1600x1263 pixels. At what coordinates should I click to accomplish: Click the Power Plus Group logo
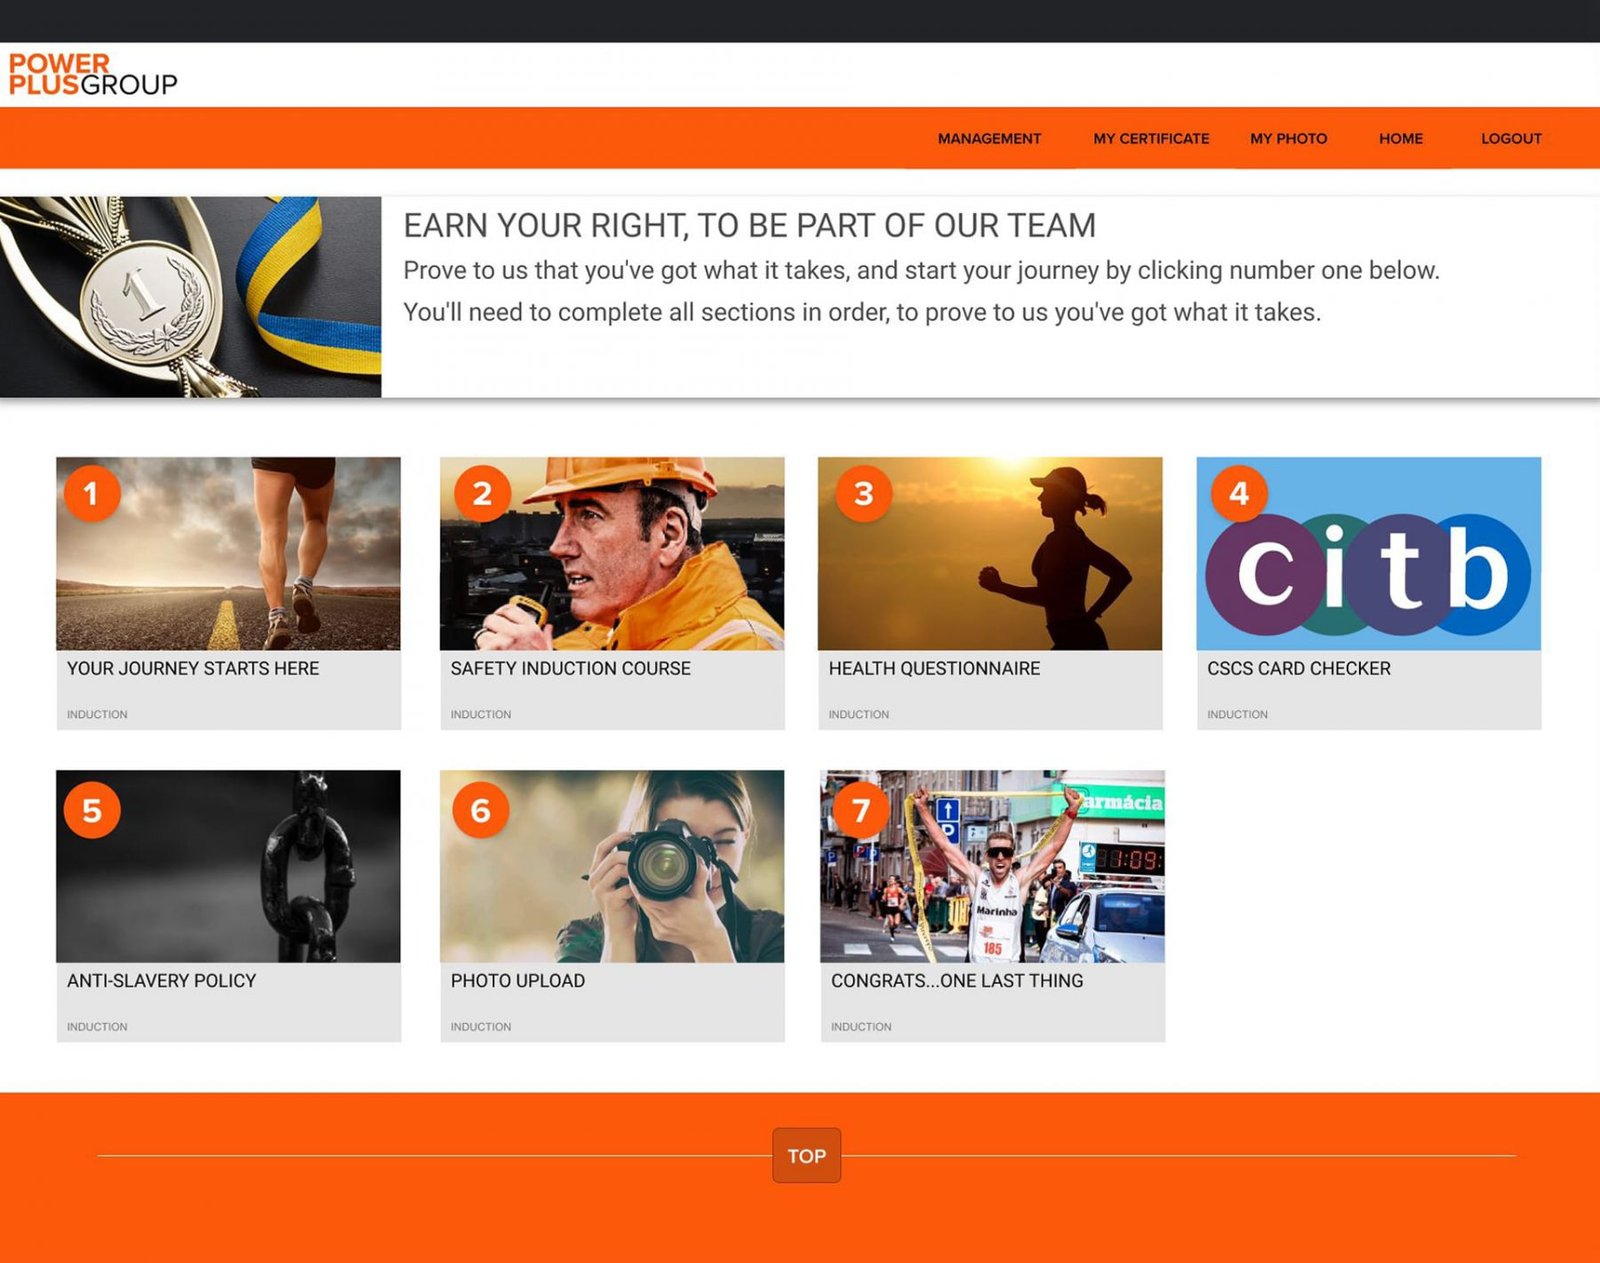coord(93,75)
